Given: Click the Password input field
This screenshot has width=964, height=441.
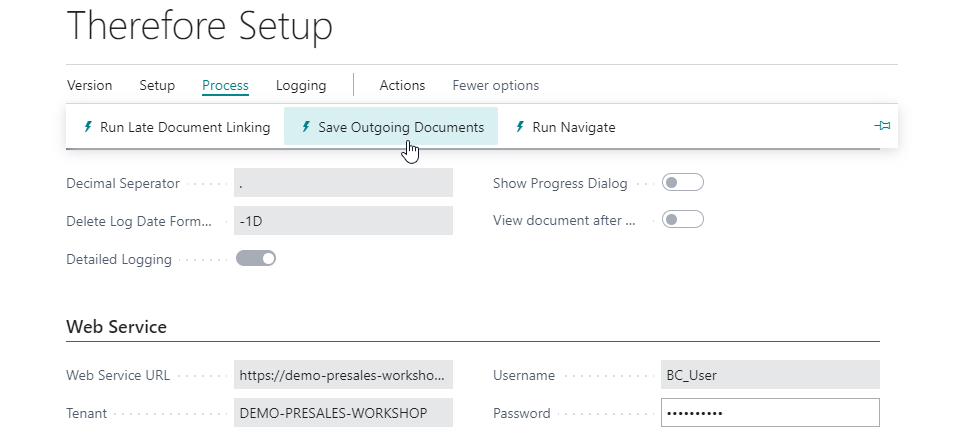Looking at the screenshot, I should (x=770, y=413).
